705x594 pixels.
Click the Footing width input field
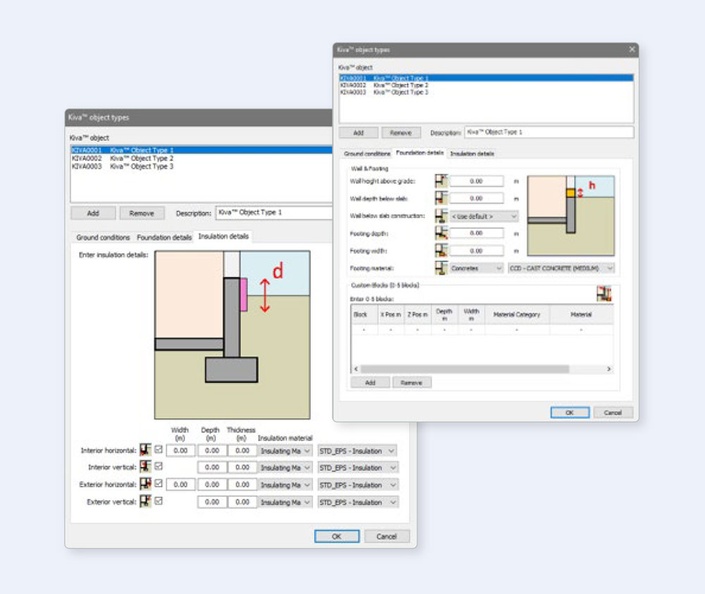477,250
